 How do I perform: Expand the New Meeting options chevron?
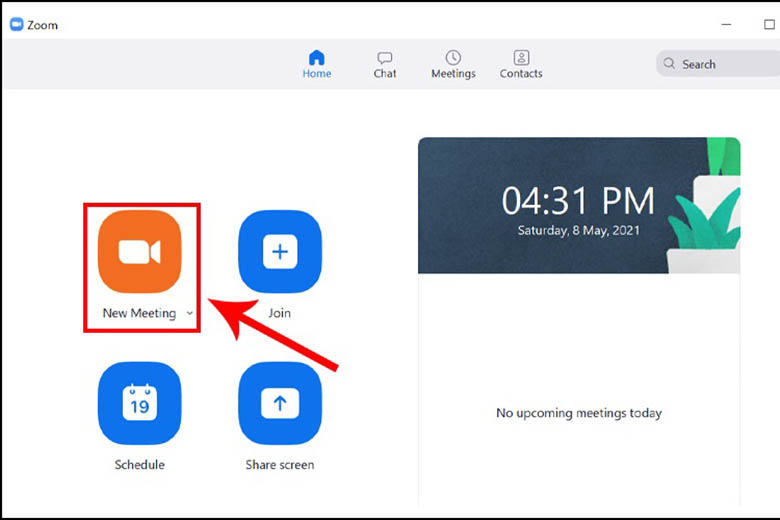point(190,314)
